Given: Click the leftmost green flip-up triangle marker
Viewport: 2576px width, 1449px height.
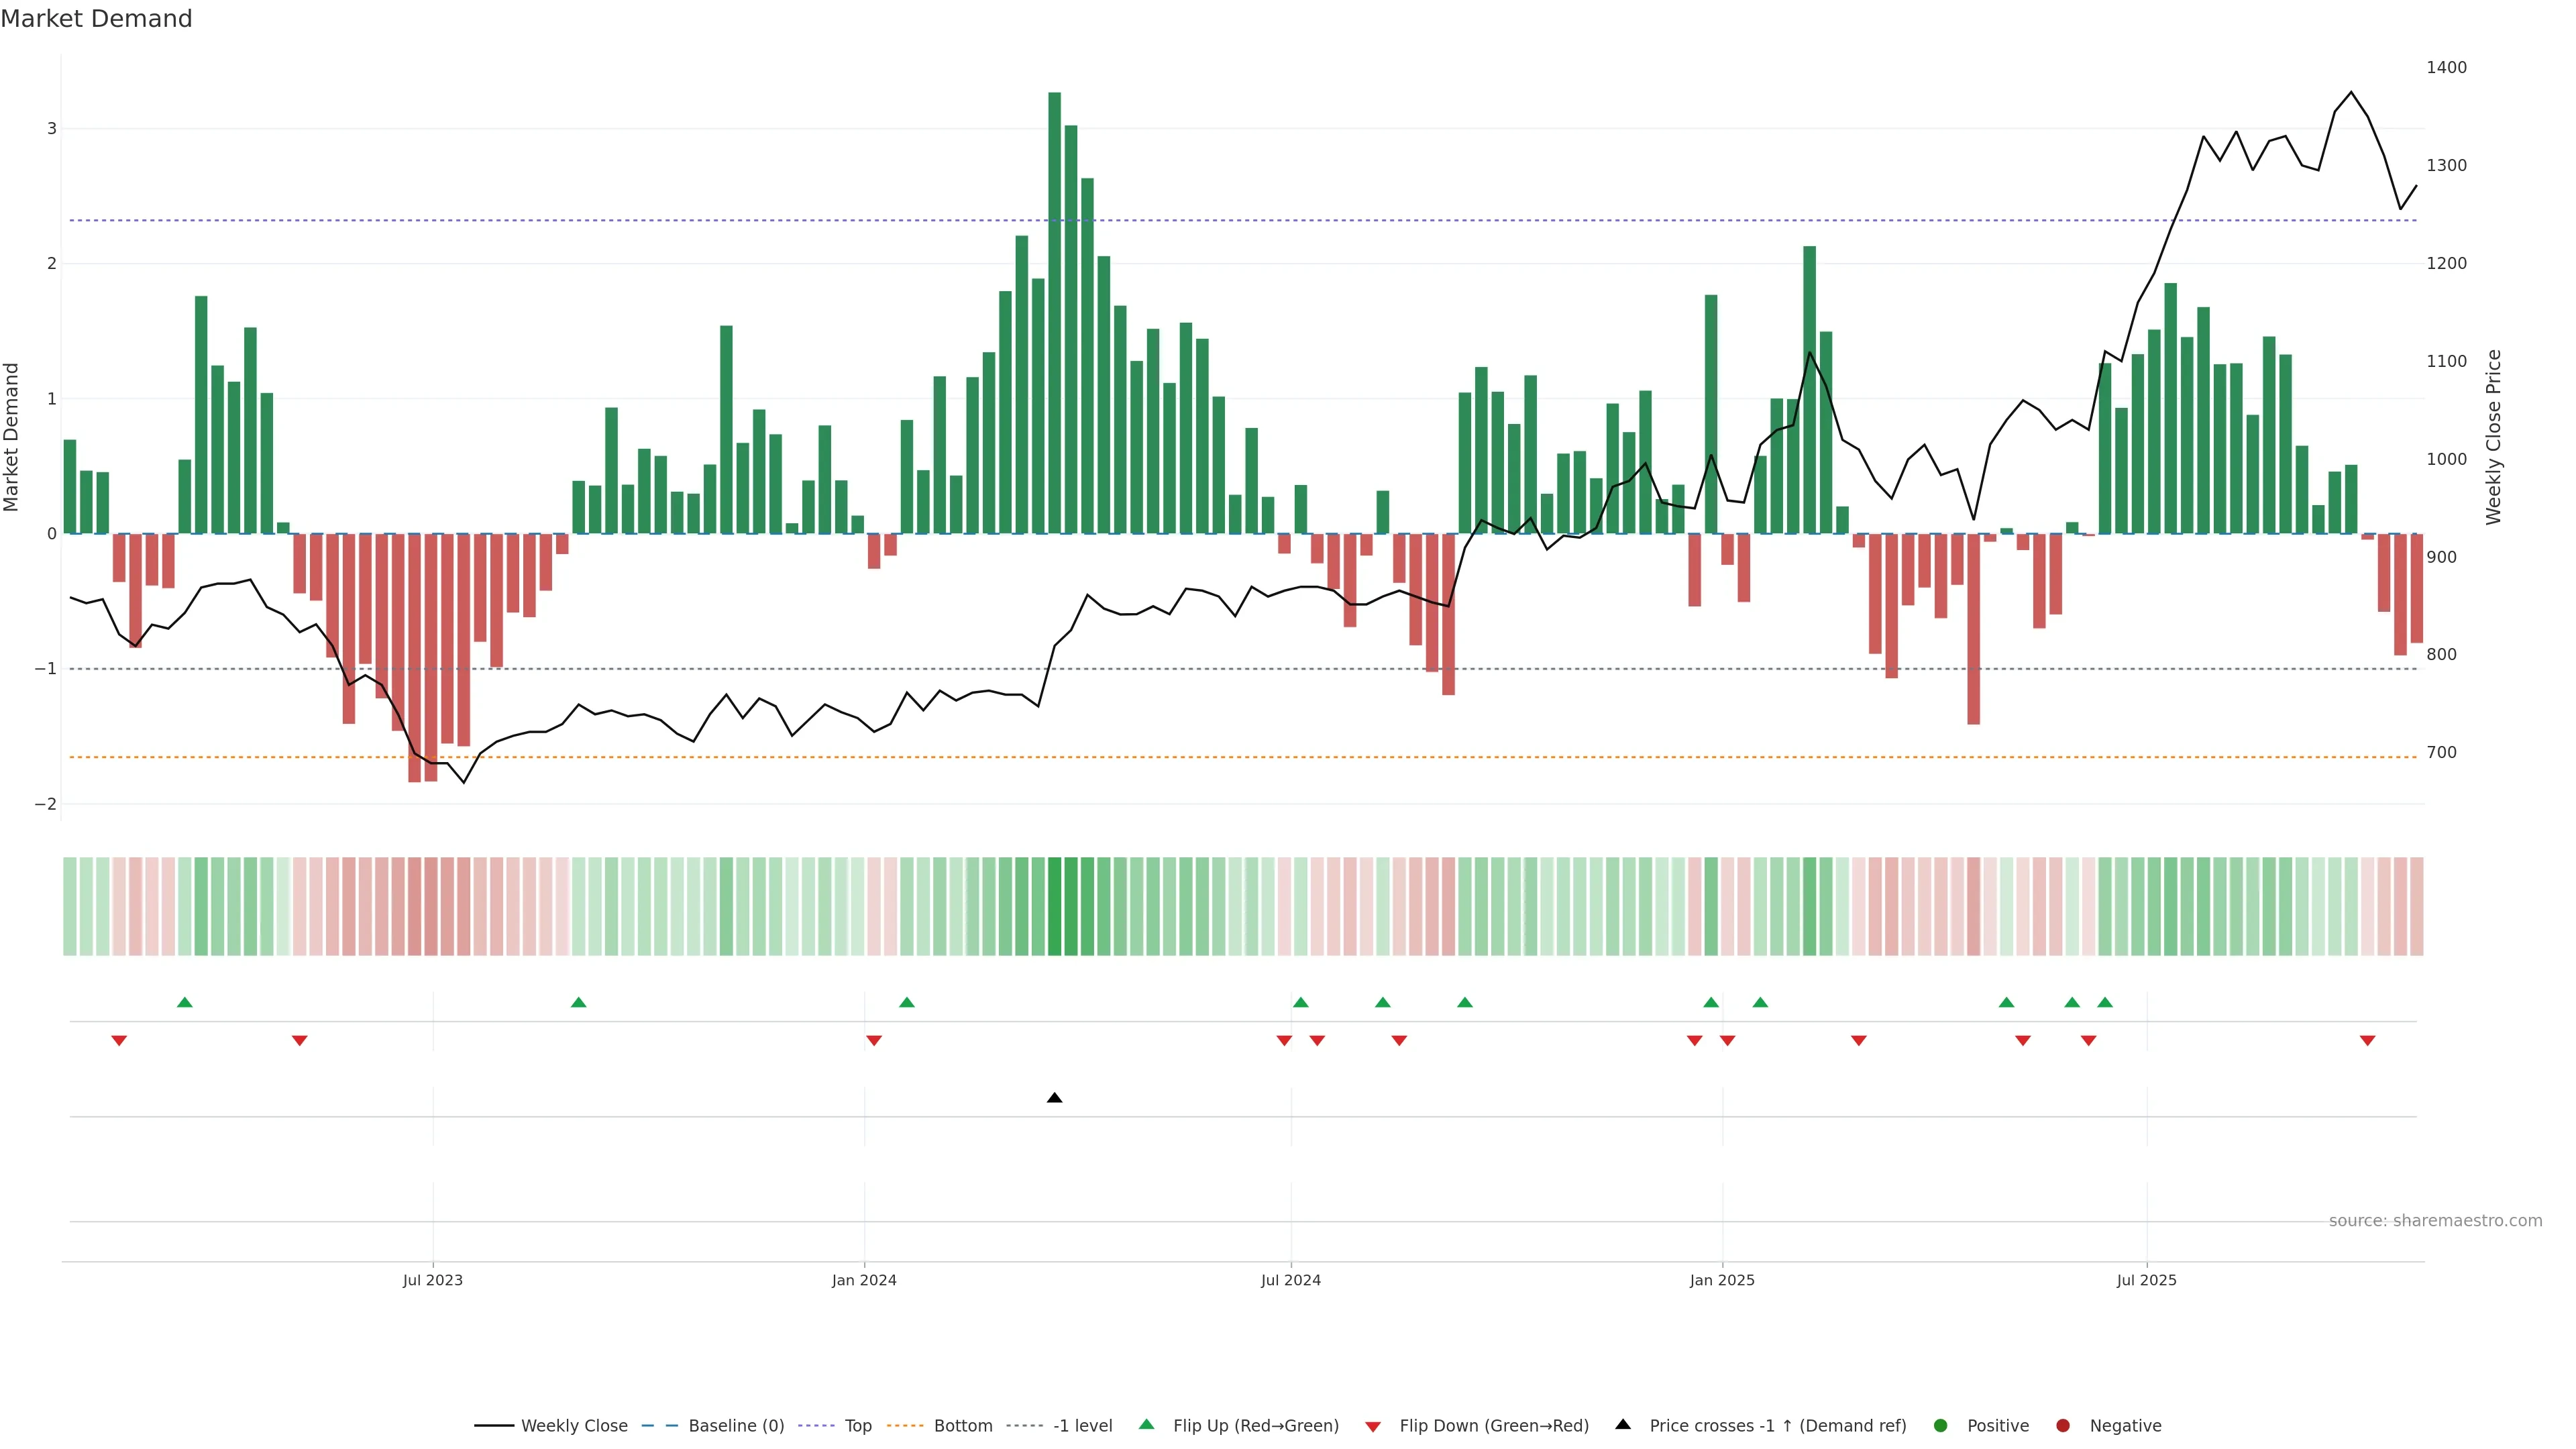Looking at the screenshot, I should click(184, 1002).
